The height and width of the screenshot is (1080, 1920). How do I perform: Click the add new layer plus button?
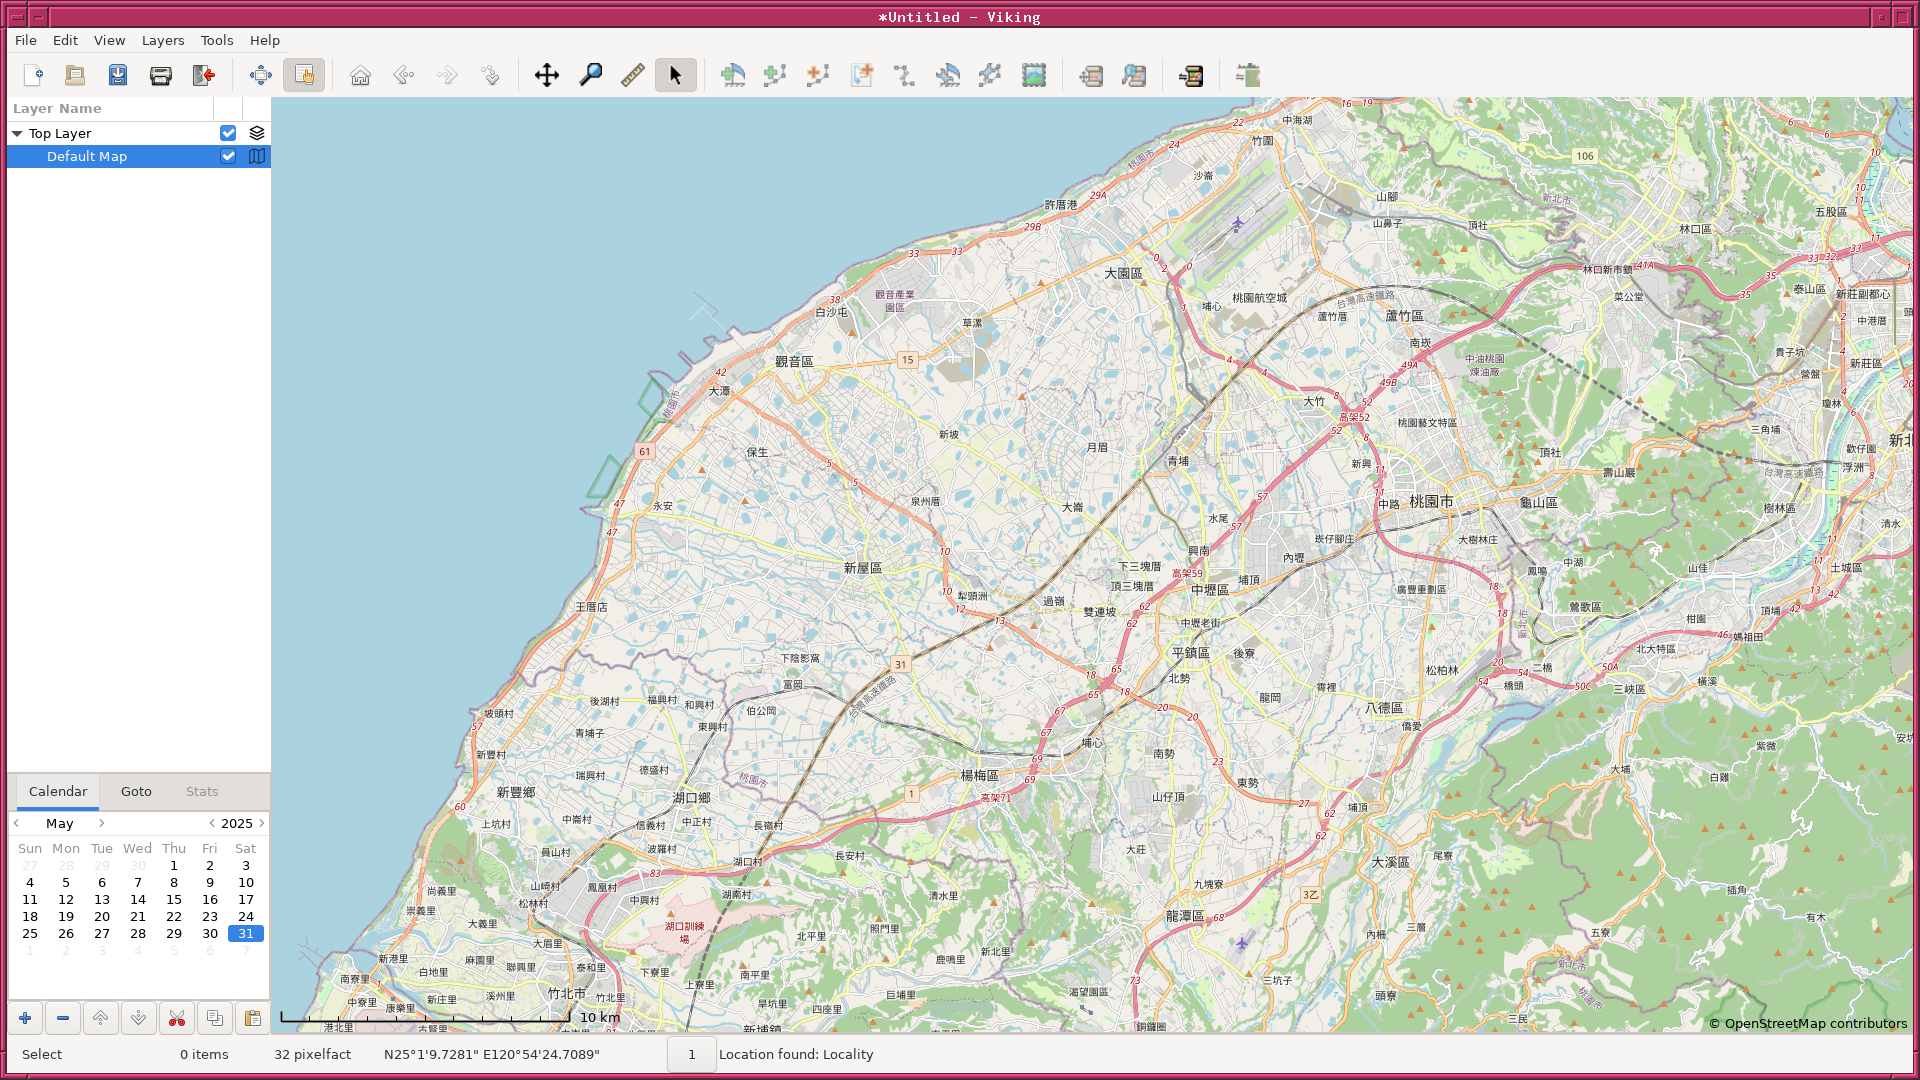click(25, 1018)
